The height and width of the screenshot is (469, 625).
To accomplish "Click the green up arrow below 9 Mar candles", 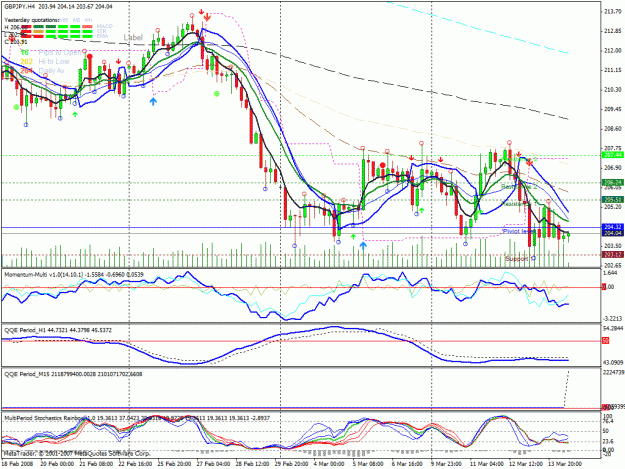I will [x=422, y=210].
